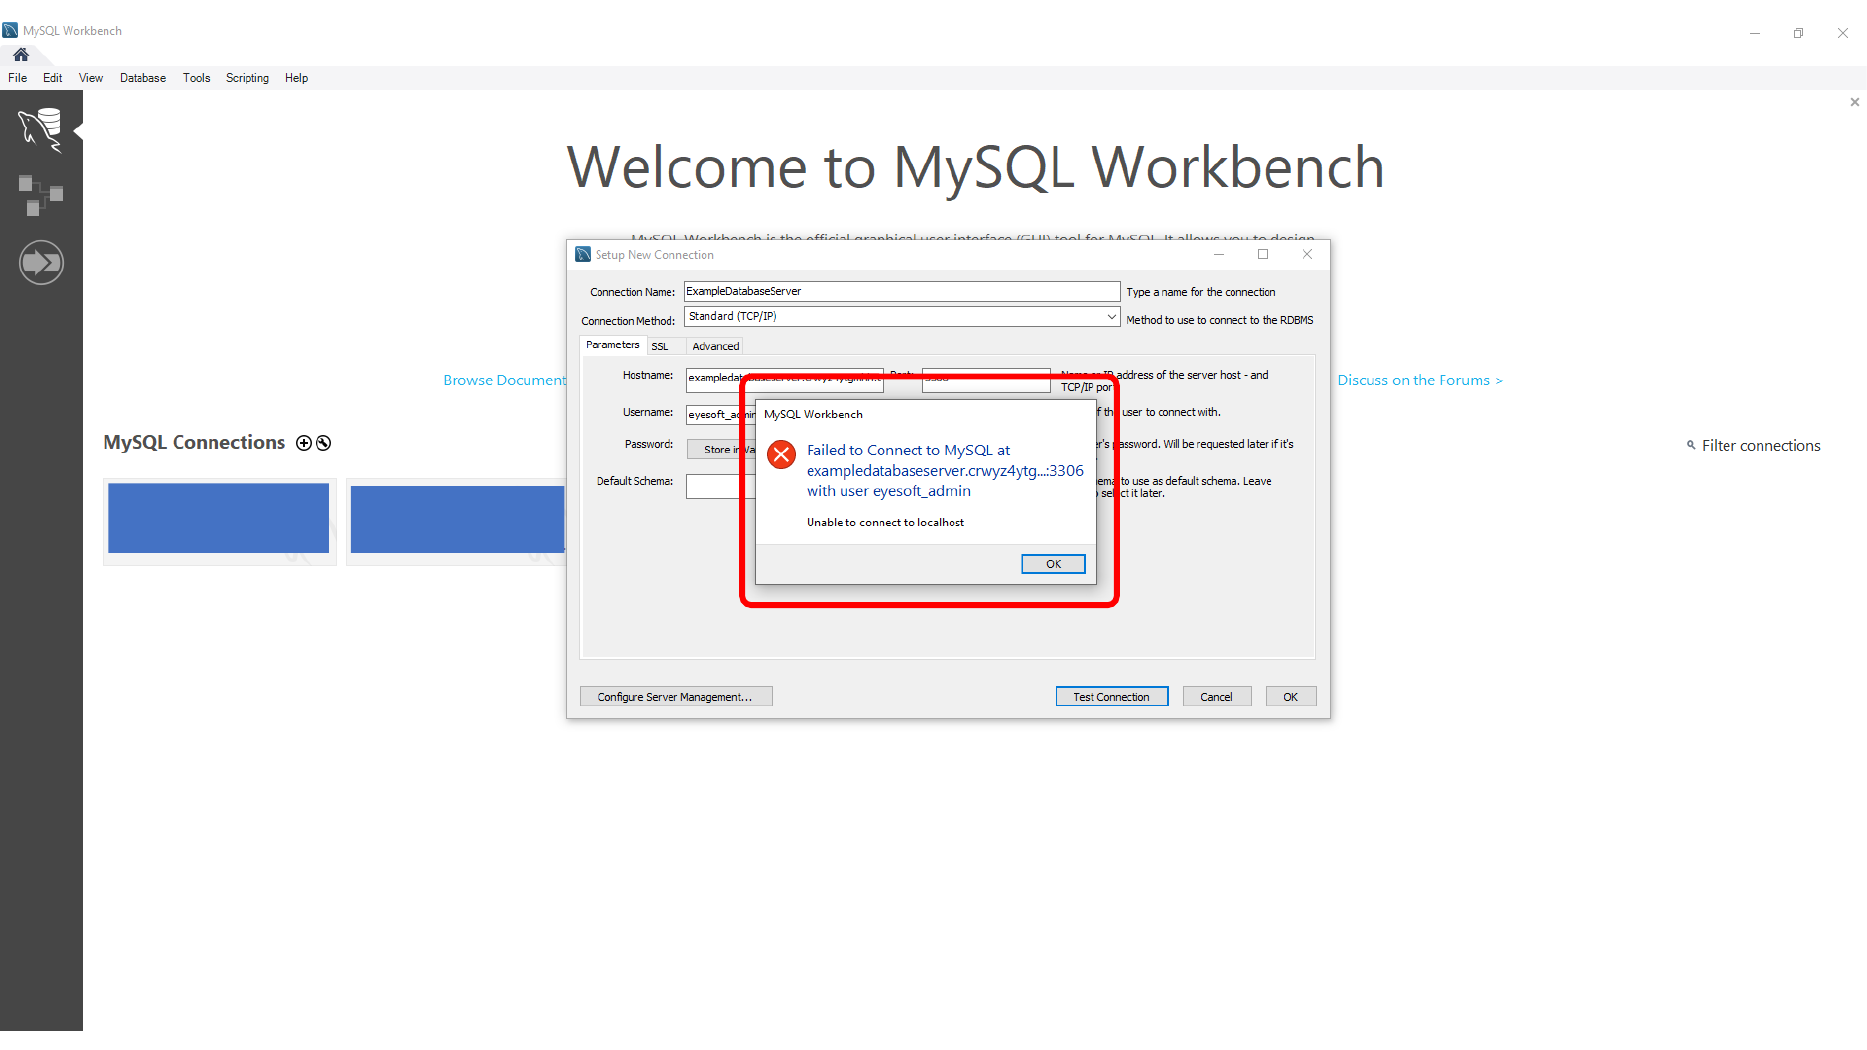Open the Database menu

(143, 78)
